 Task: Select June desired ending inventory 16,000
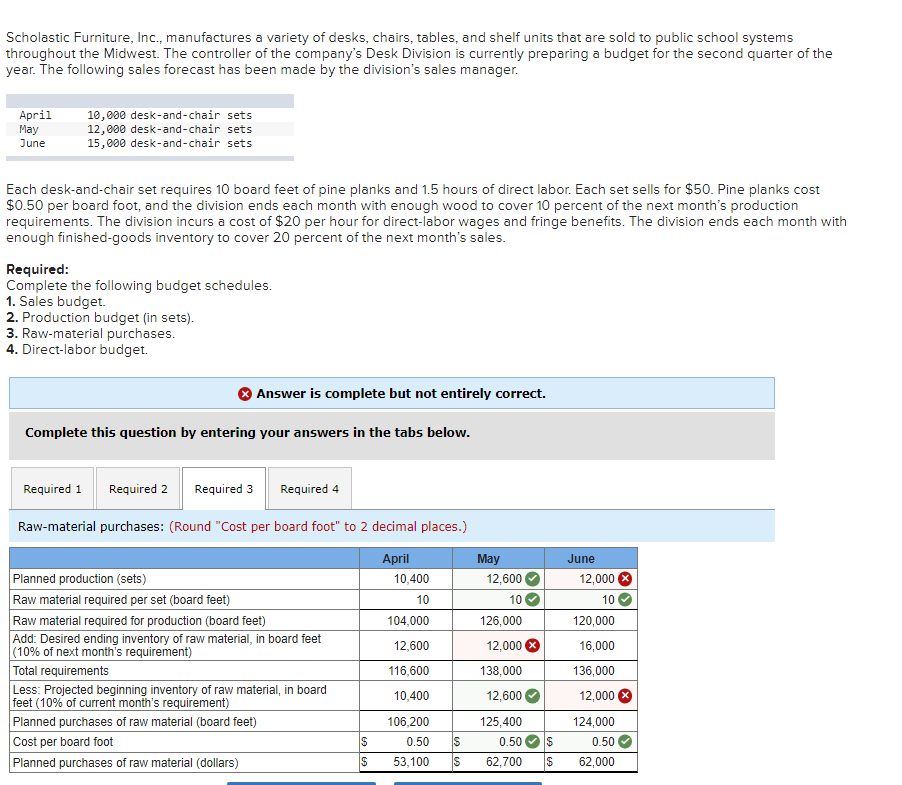pyautogui.click(x=597, y=646)
